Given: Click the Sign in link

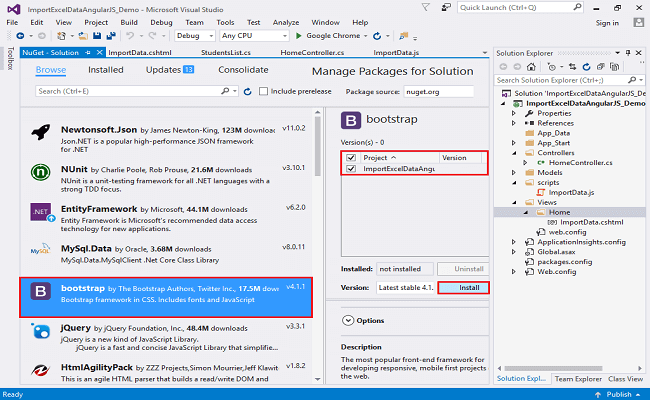Looking at the screenshot, I should (x=607, y=23).
